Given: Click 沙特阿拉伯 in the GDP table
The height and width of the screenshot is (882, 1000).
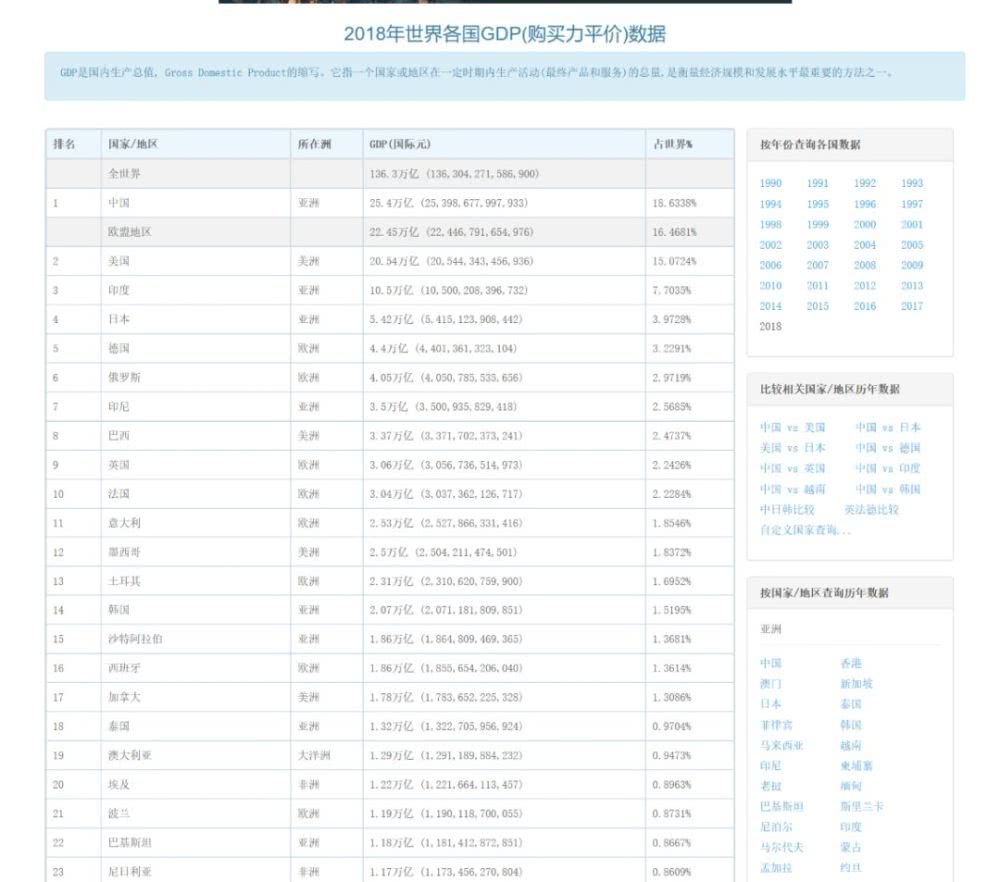Looking at the screenshot, I should pyautogui.click(x=135, y=639).
